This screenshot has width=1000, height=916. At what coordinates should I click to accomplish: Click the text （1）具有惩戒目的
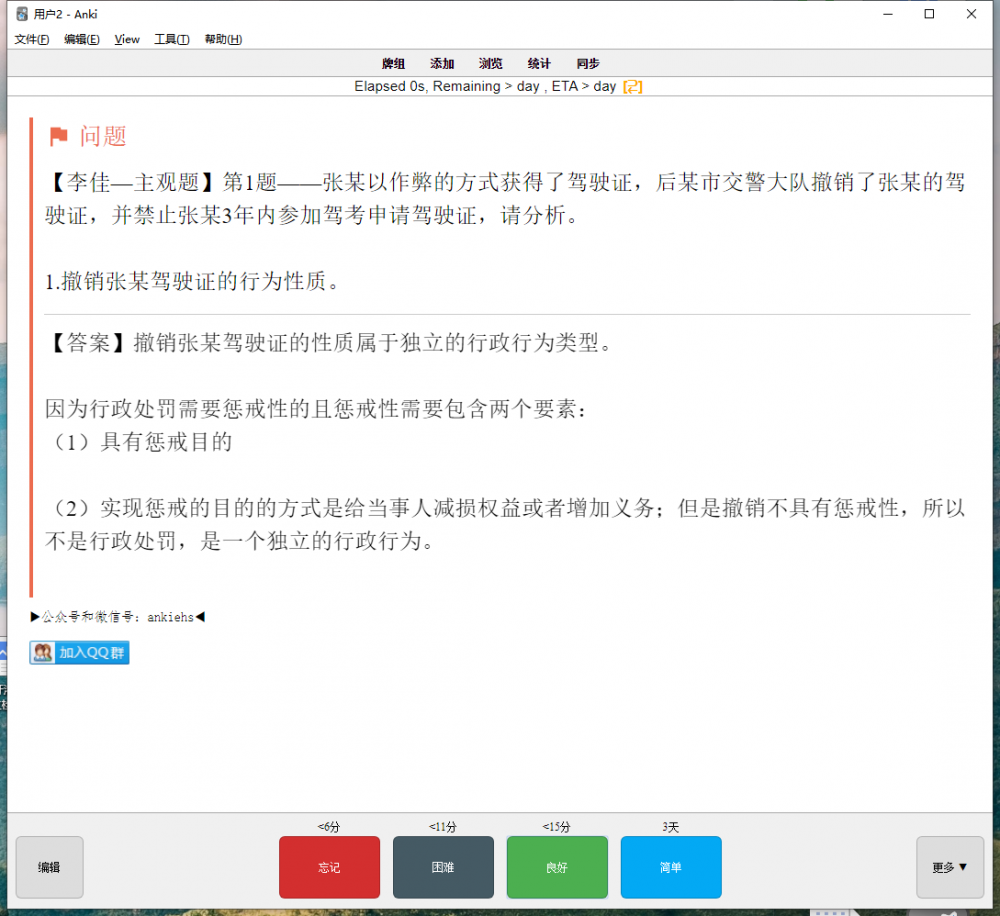[140, 442]
